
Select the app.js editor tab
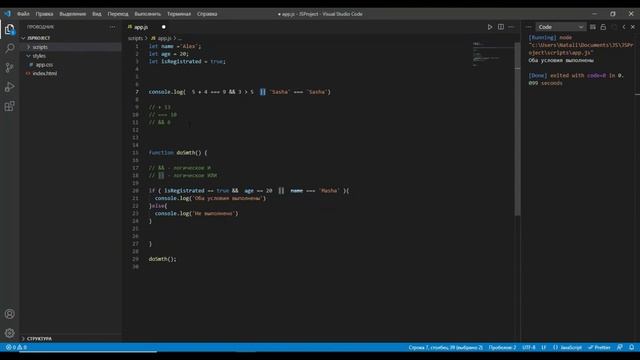click(141, 27)
